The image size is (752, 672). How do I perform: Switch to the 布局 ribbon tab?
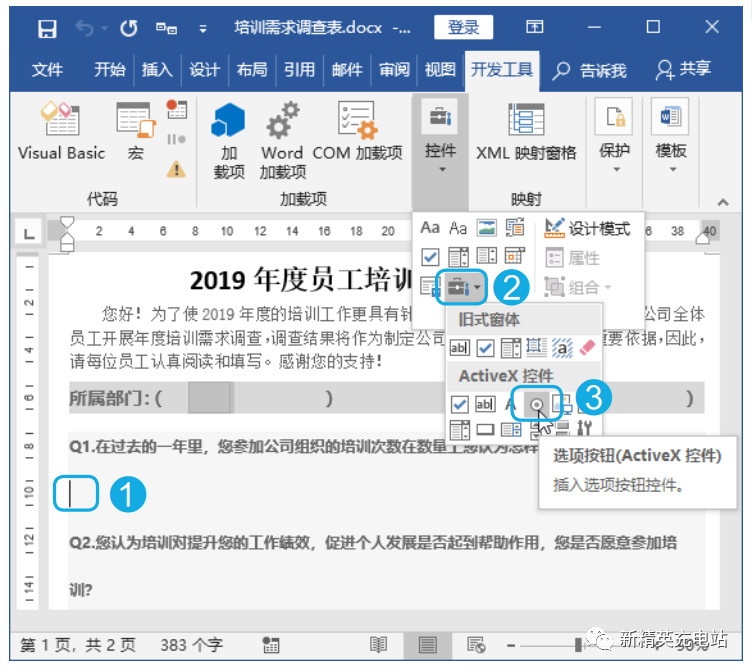point(252,70)
